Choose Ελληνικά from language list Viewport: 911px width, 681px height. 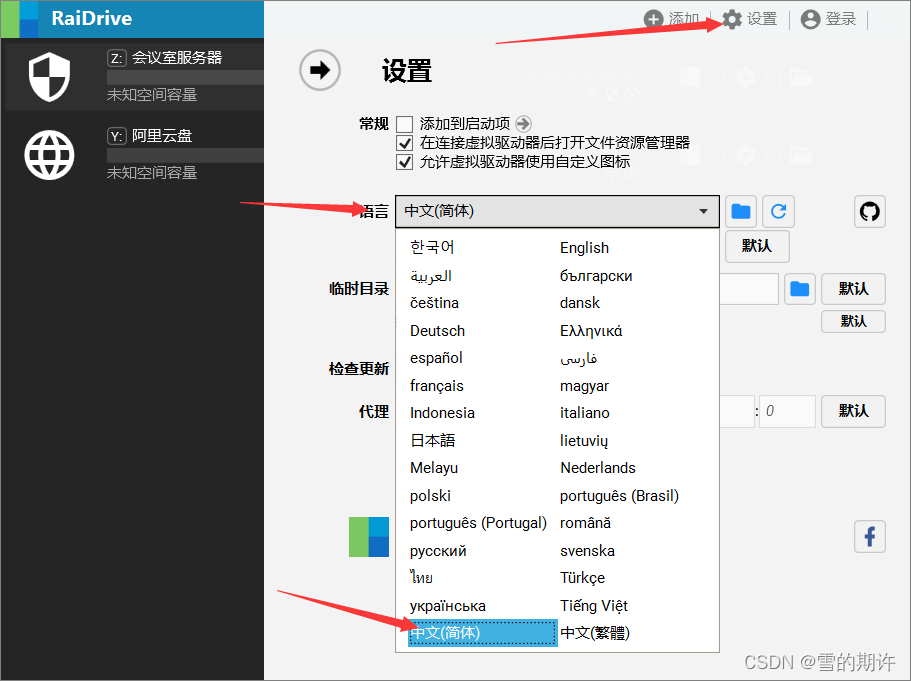coord(591,331)
